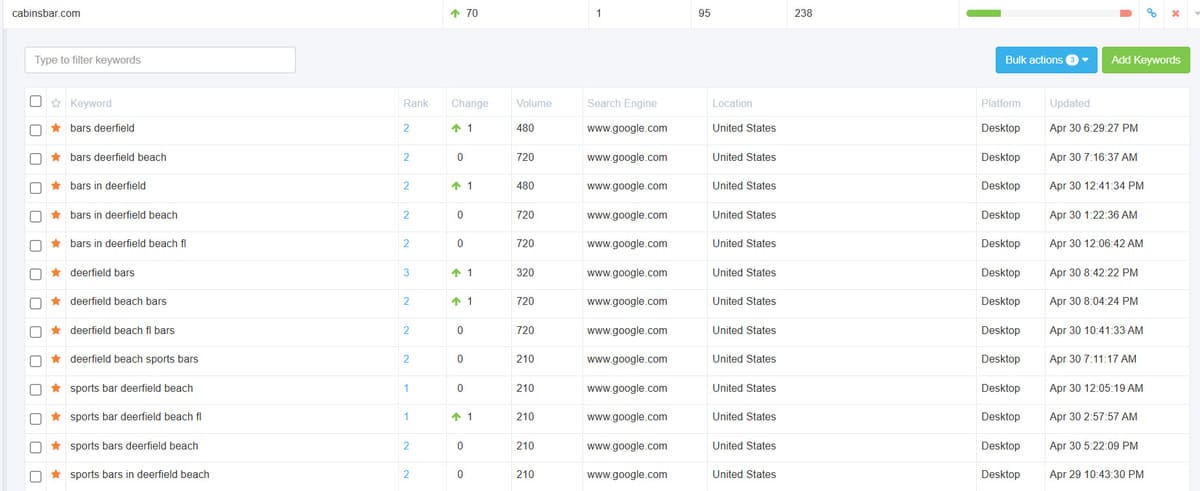Toggle star for 'deerfield beach bars' keyword
Screen dimensions: 1200x491
point(56,301)
